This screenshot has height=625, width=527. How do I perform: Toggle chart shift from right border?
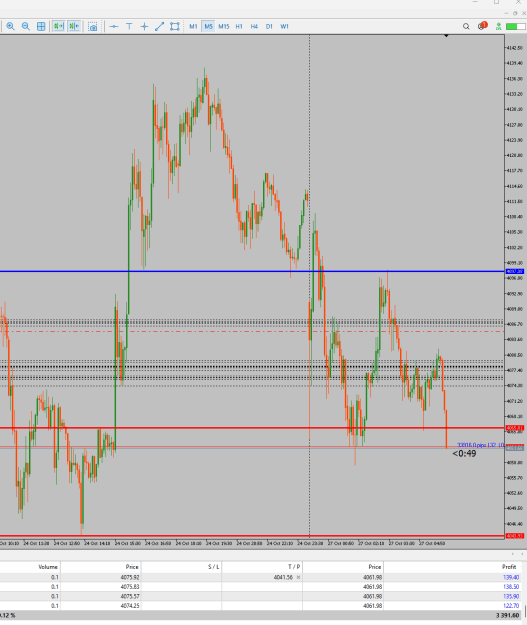[74, 27]
